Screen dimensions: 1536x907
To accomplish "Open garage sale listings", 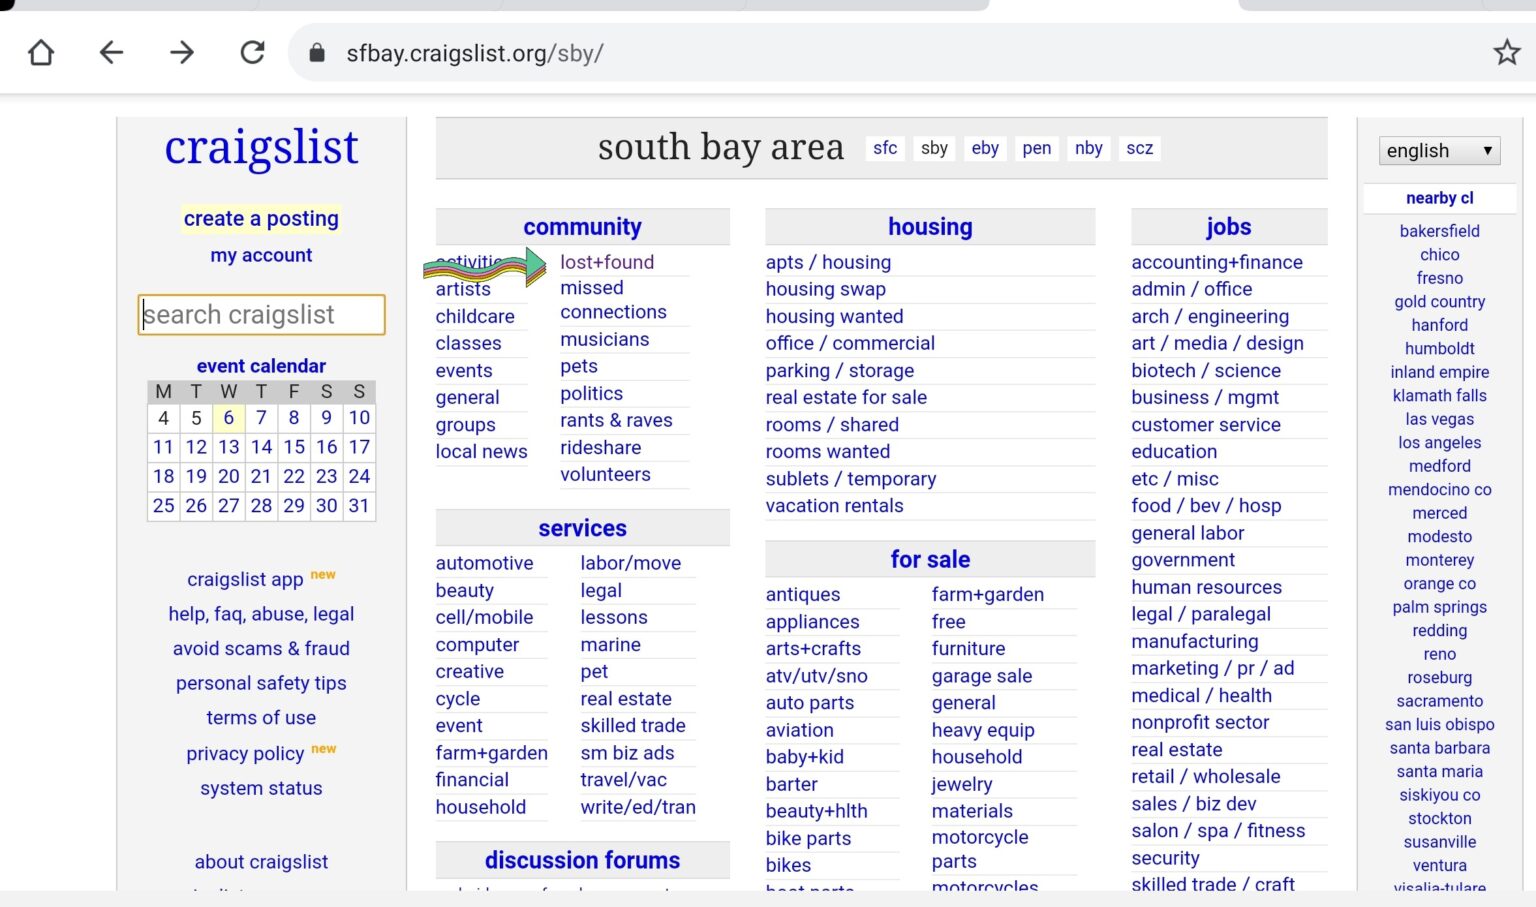I will pos(982,676).
